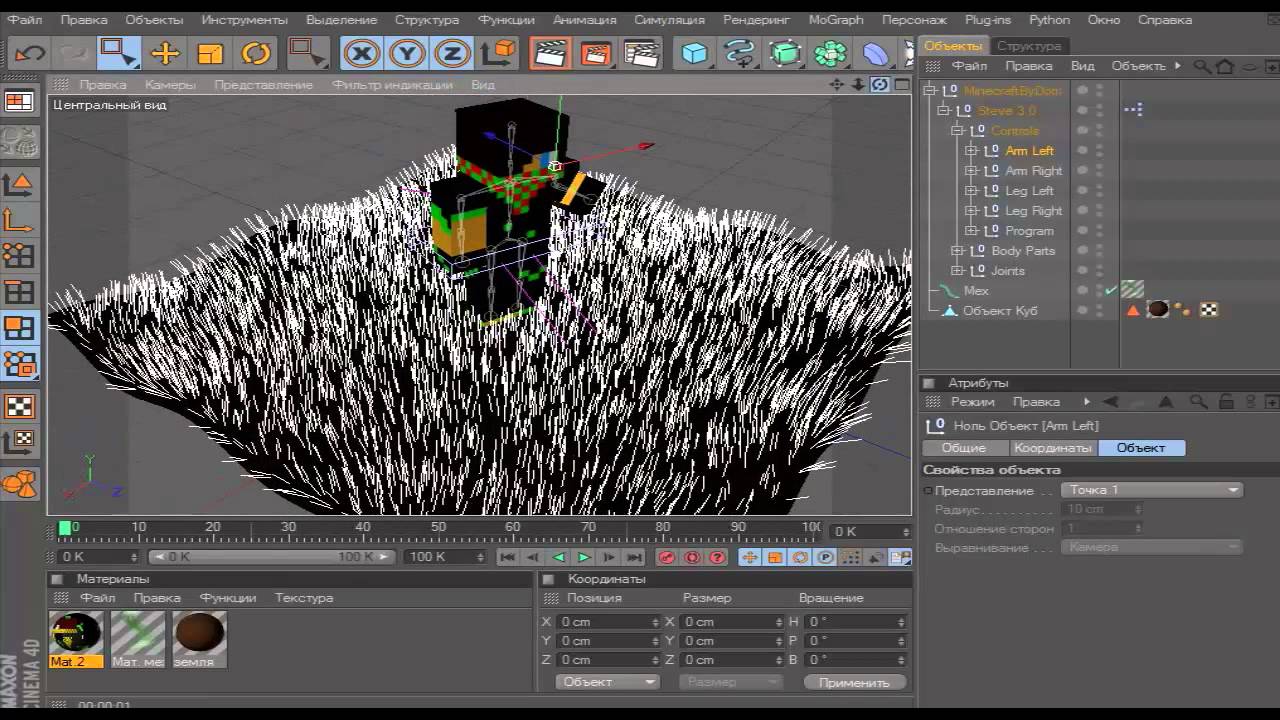Open the Общие attributes tab
The height and width of the screenshot is (720, 1280).
pyautogui.click(x=963, y=448)
